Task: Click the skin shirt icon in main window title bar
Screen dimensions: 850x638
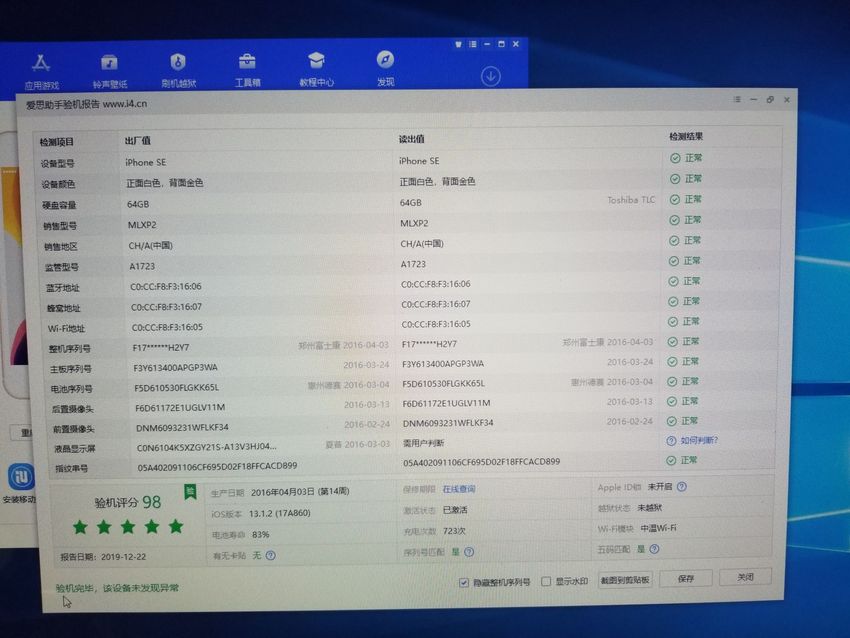Action: [x=458, y=44]
